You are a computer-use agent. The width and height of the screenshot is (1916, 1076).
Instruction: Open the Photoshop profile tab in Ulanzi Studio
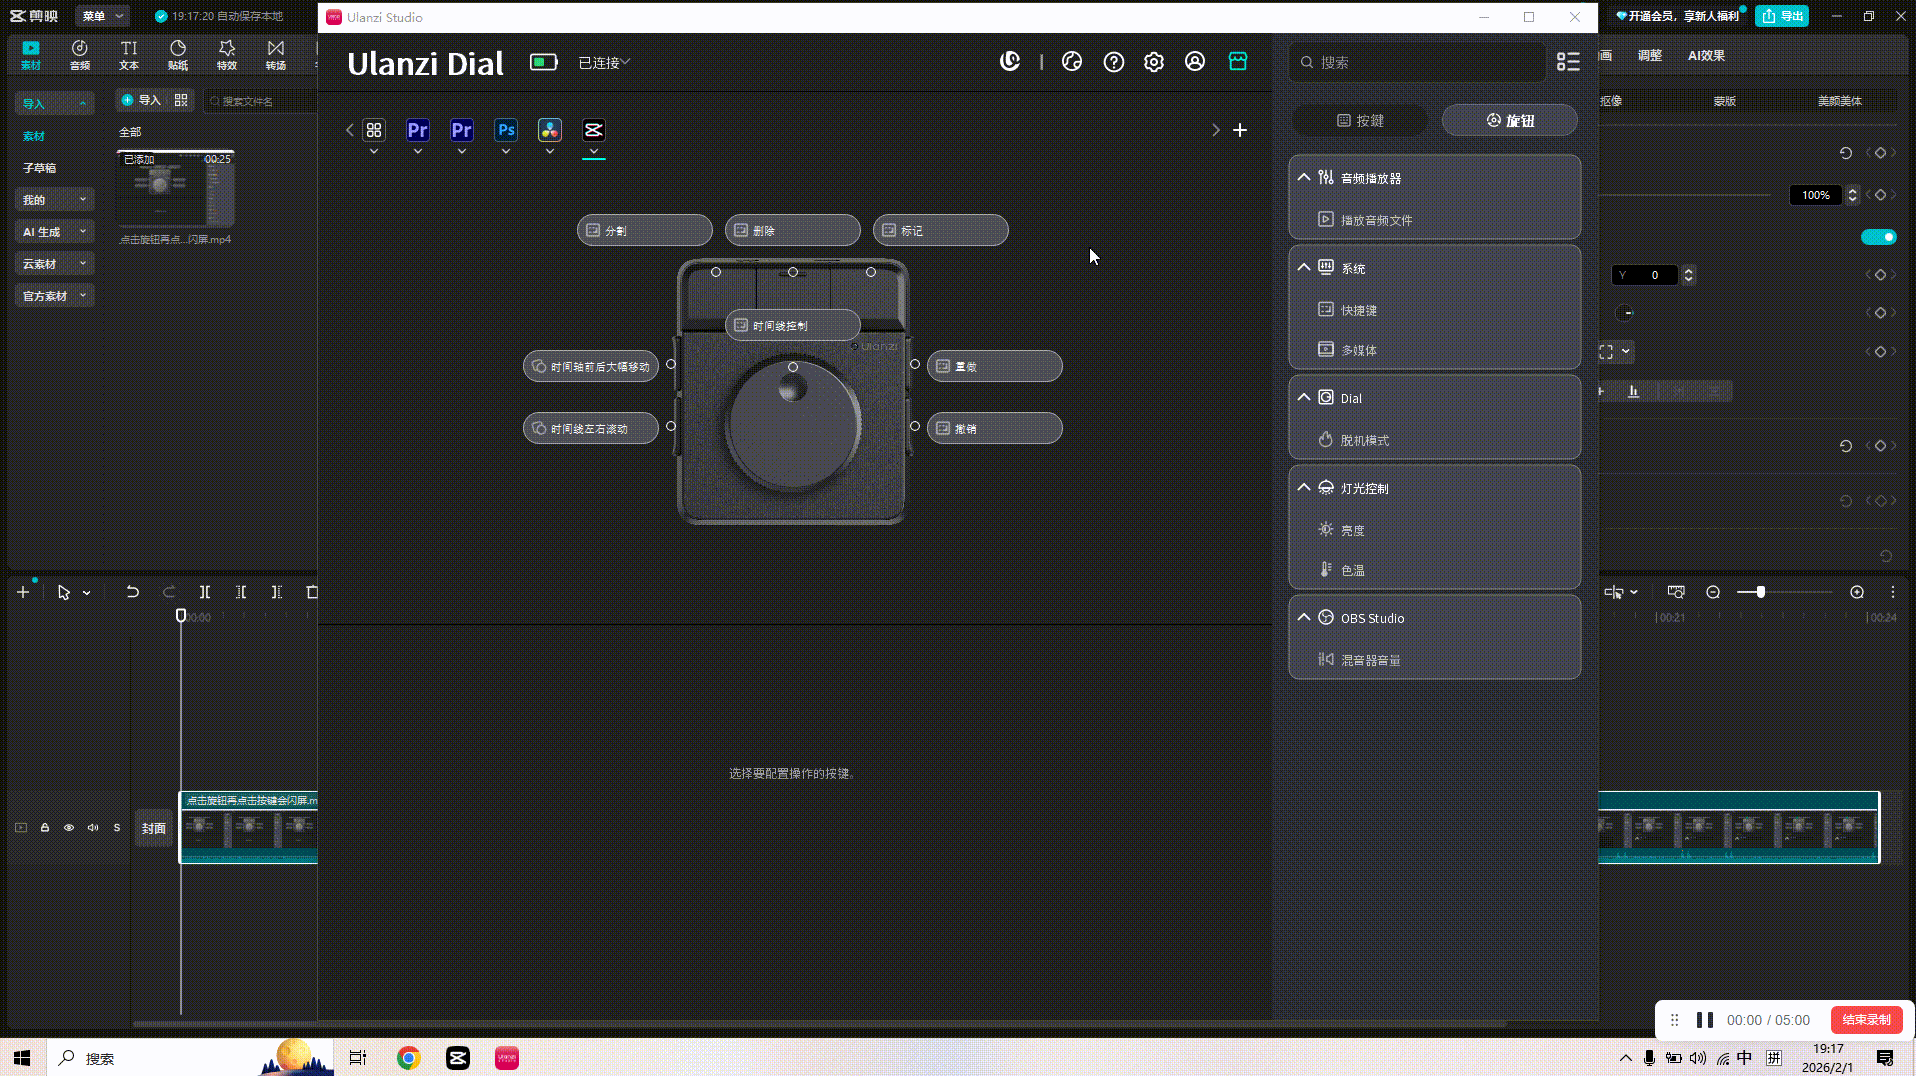point(505,129)
